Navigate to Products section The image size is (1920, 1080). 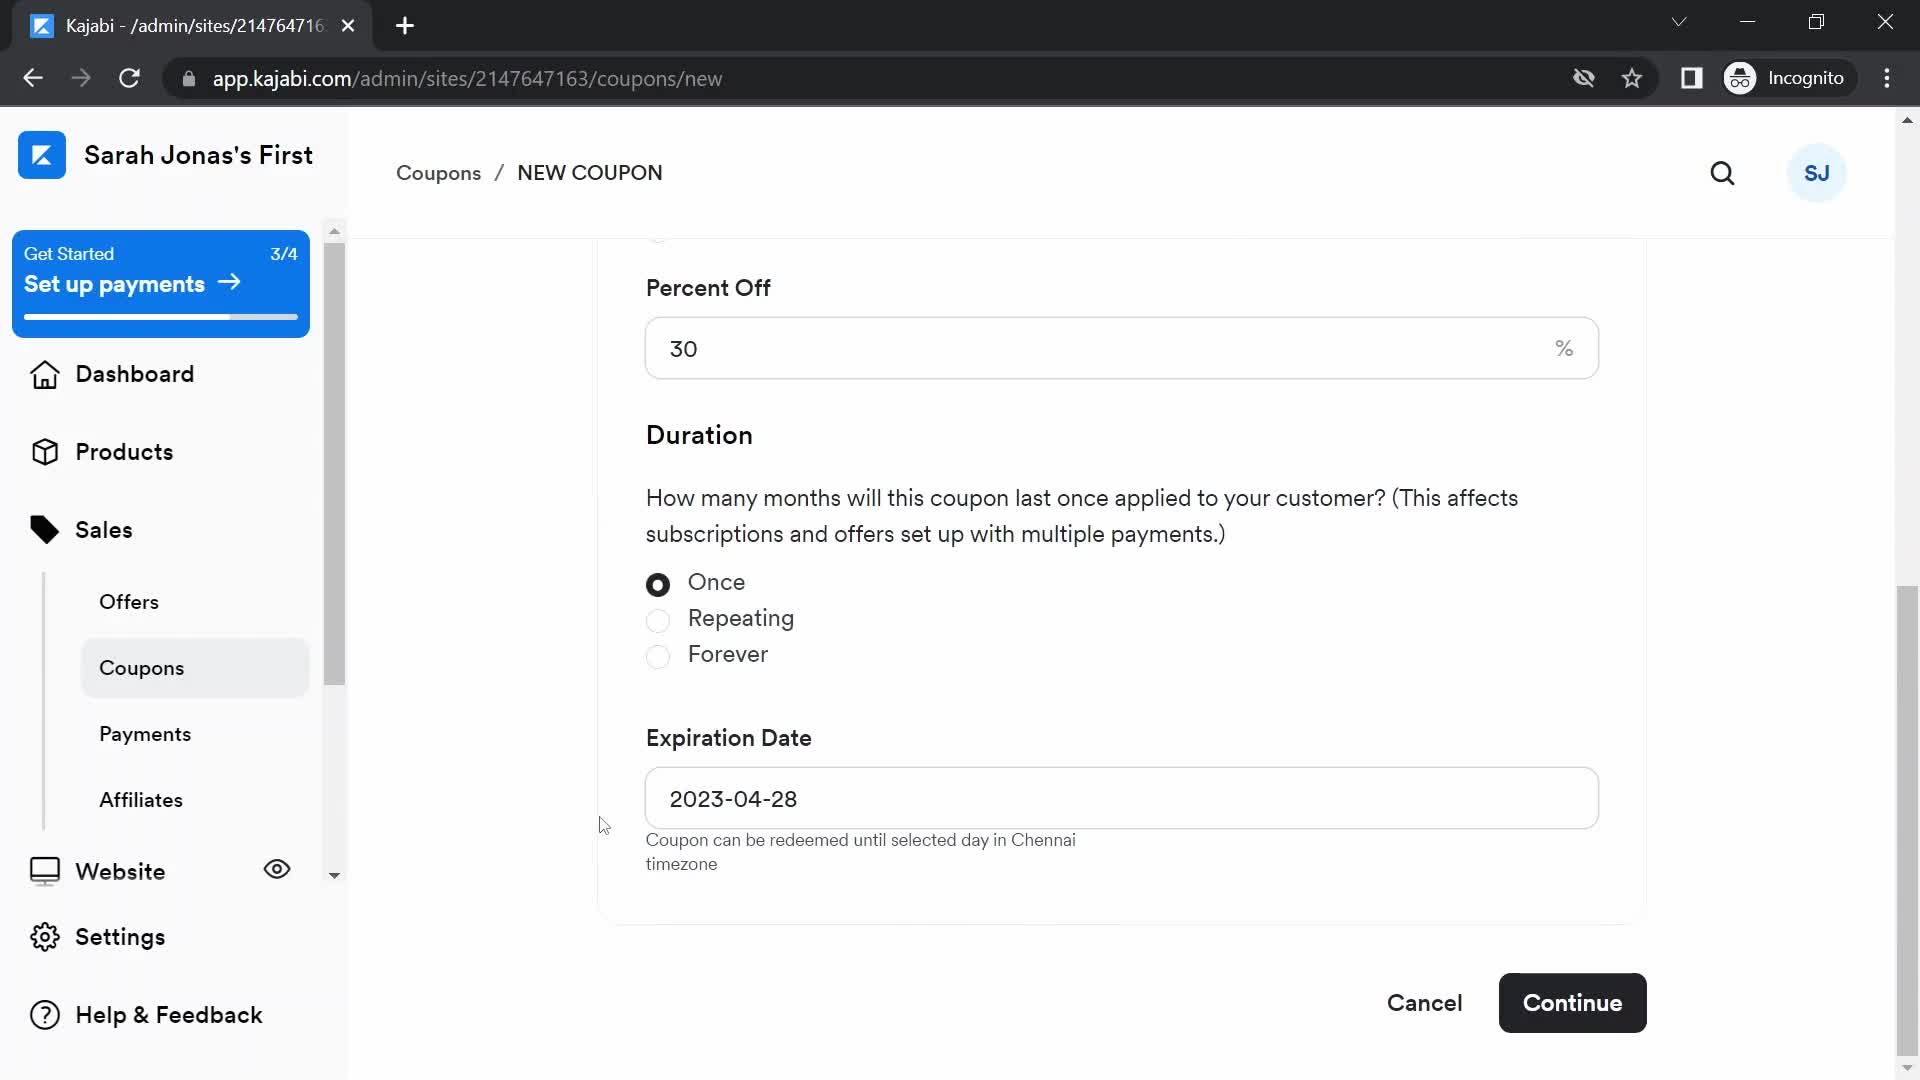[124, 452]
